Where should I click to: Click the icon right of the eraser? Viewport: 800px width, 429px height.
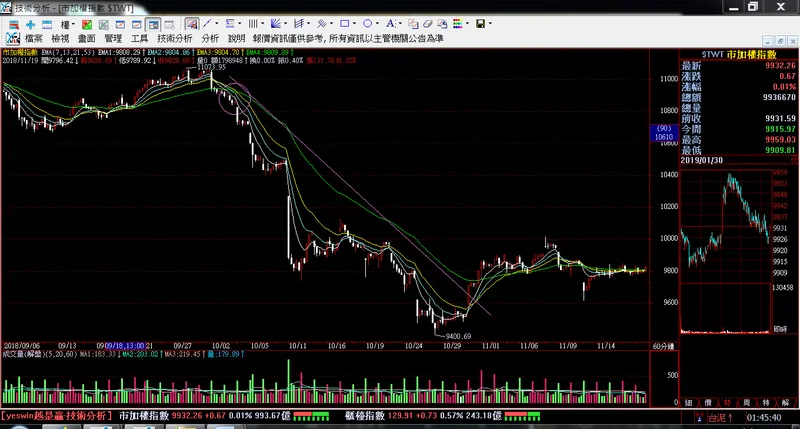pyautogui.click(x=442, y=24)
